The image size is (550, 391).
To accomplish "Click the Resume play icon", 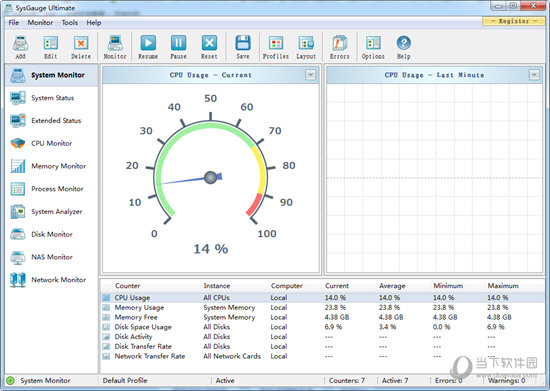I will point(148,43).
